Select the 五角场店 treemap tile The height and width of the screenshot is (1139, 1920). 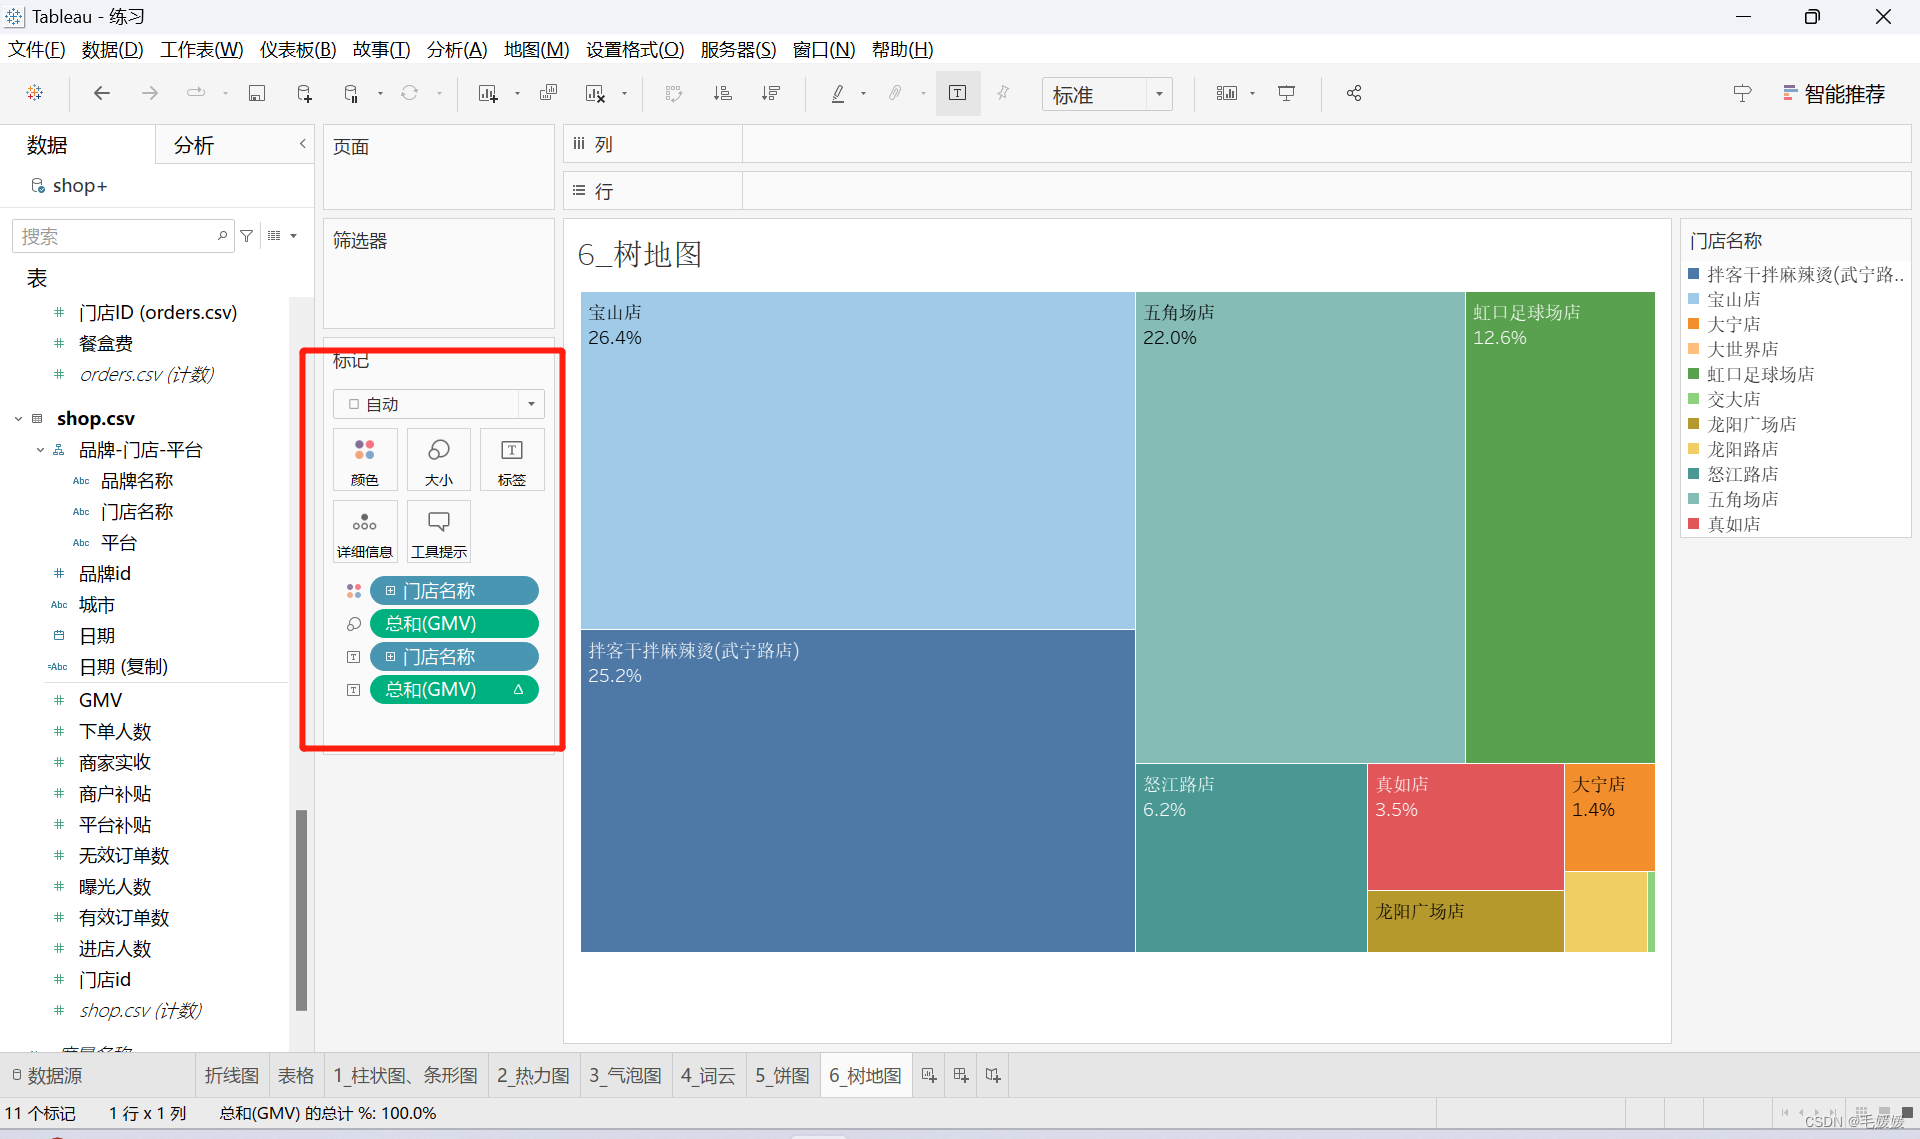1300,527
